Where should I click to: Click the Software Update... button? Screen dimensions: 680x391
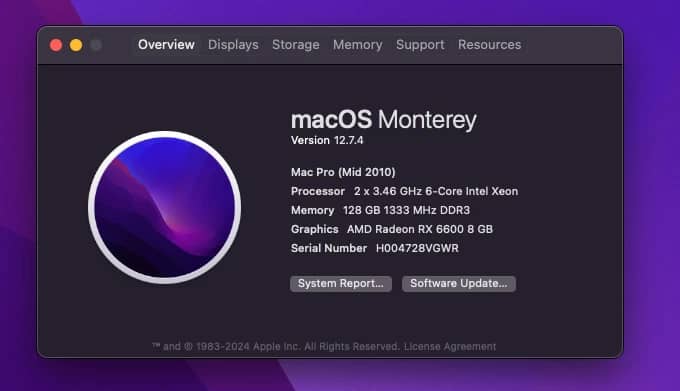pyautogui.click(x=459, y=283)
